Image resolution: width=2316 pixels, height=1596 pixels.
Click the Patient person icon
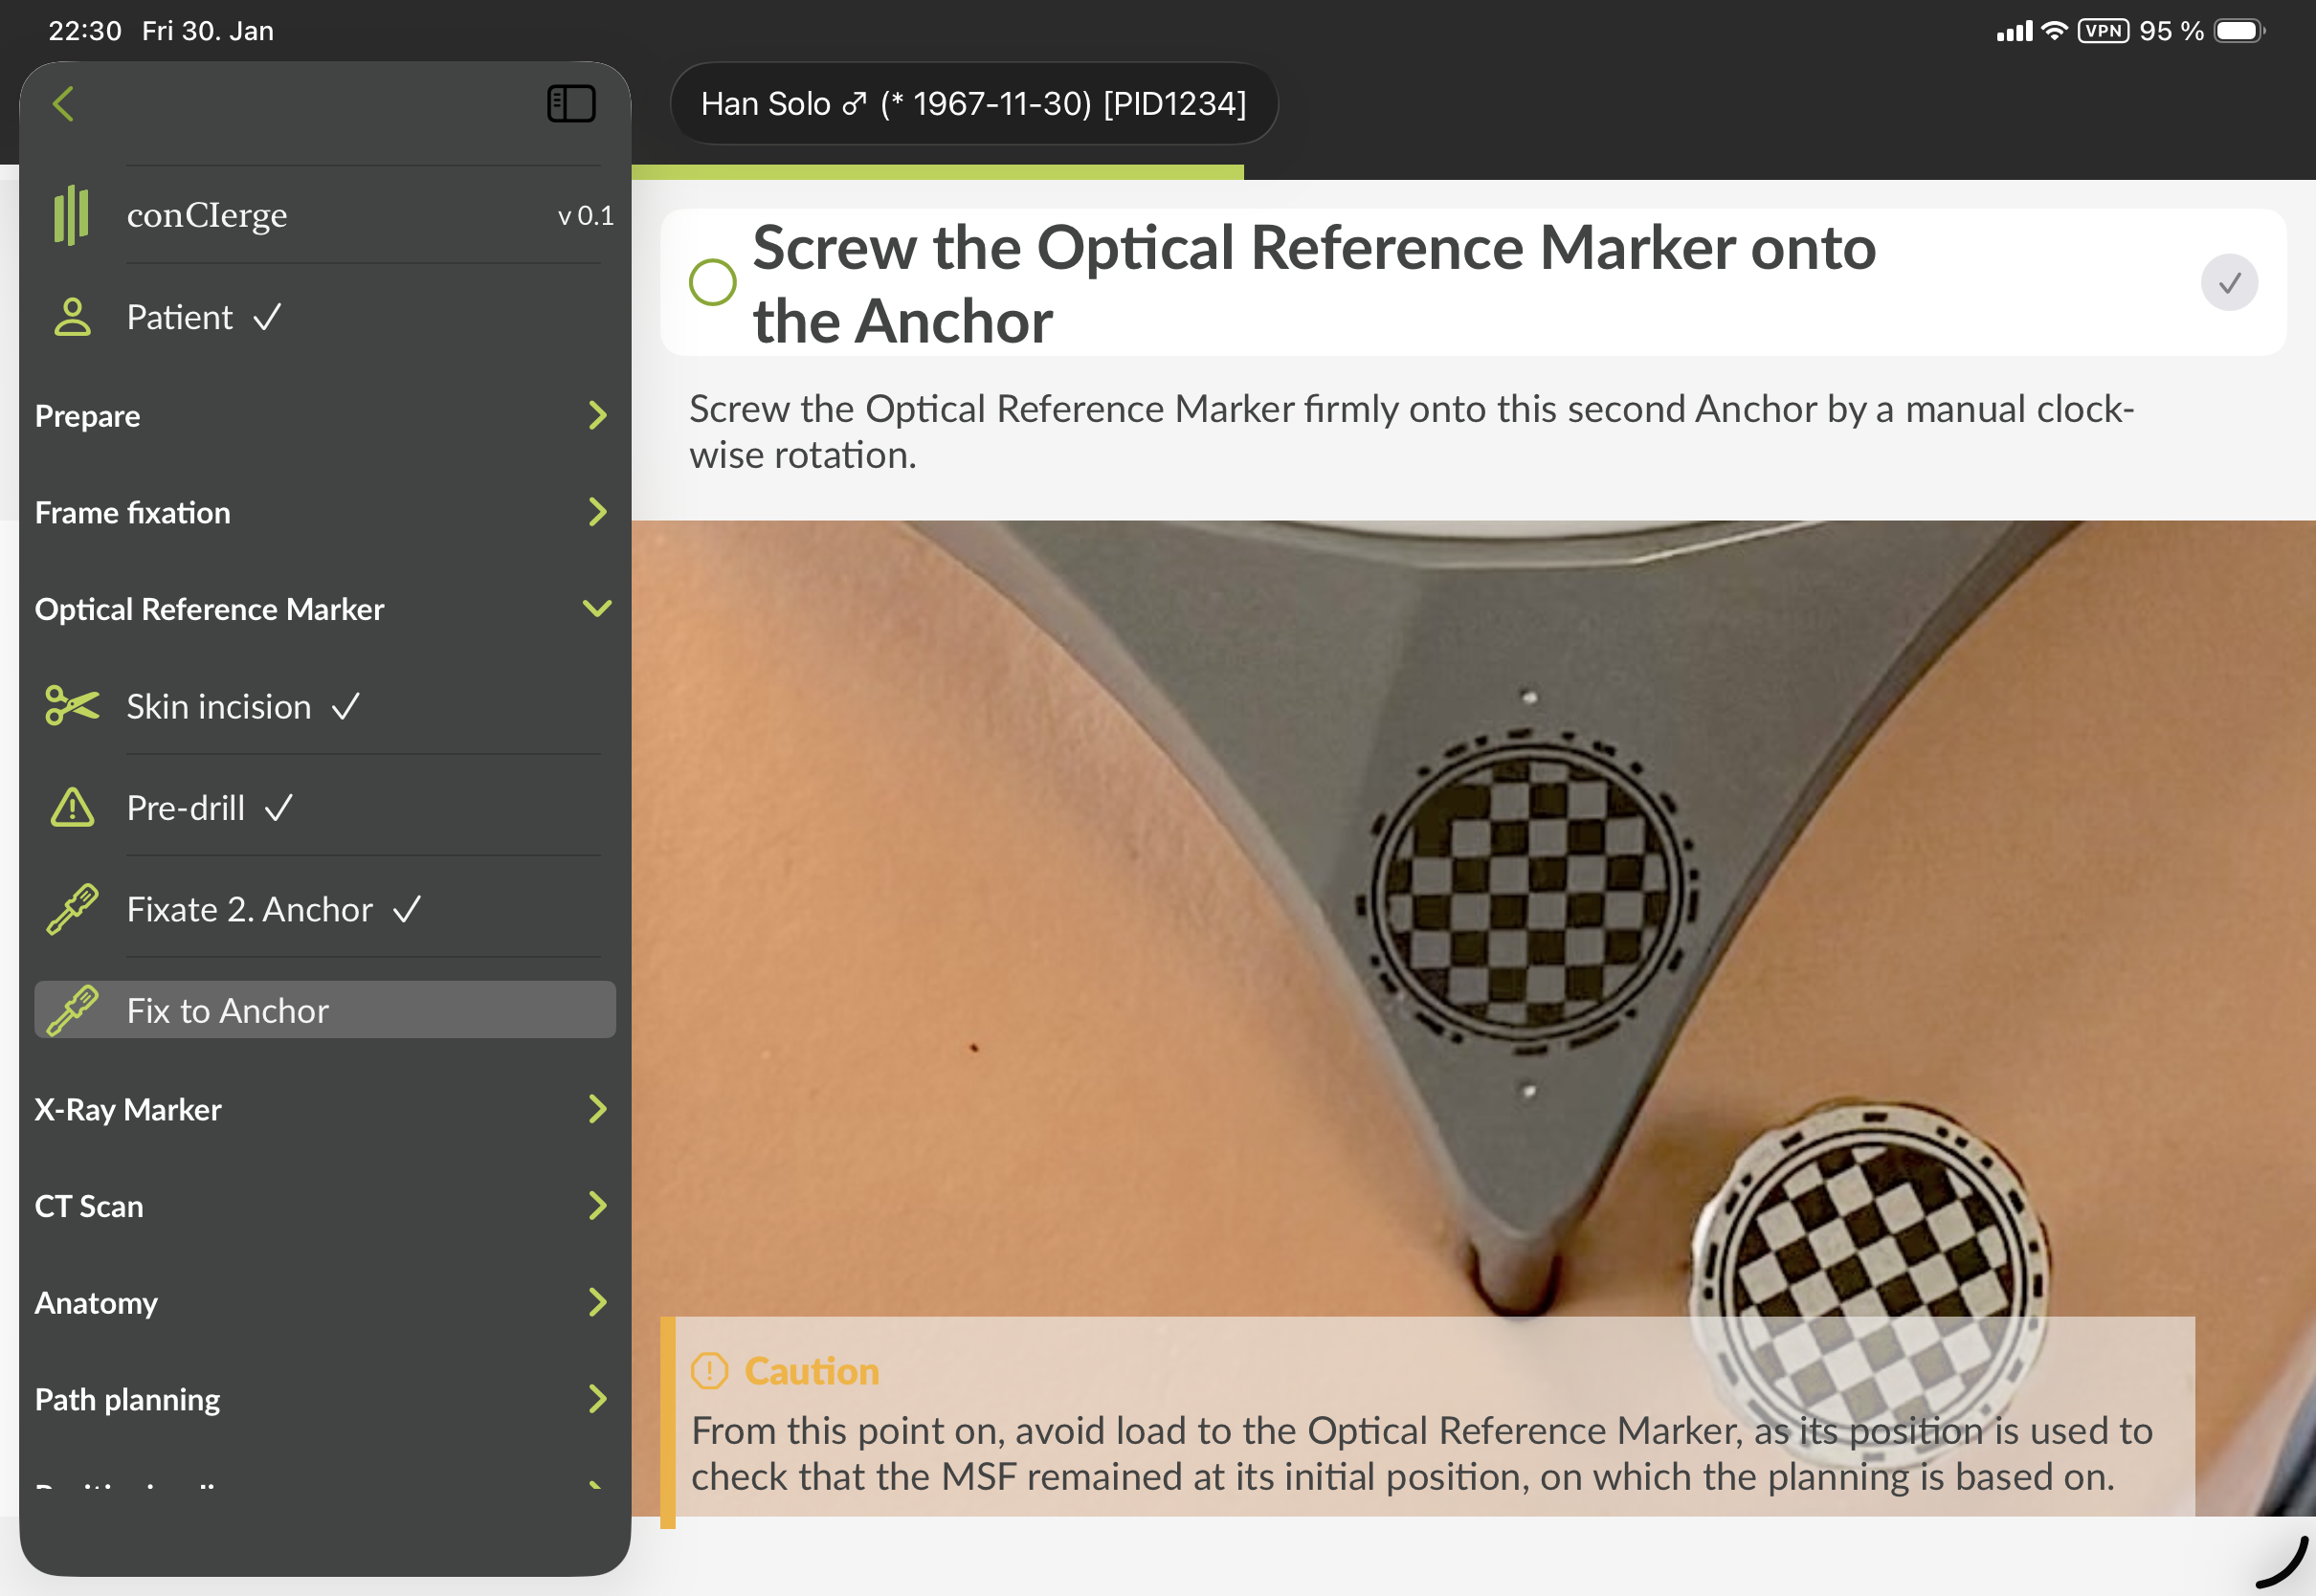tap(72, 317)
